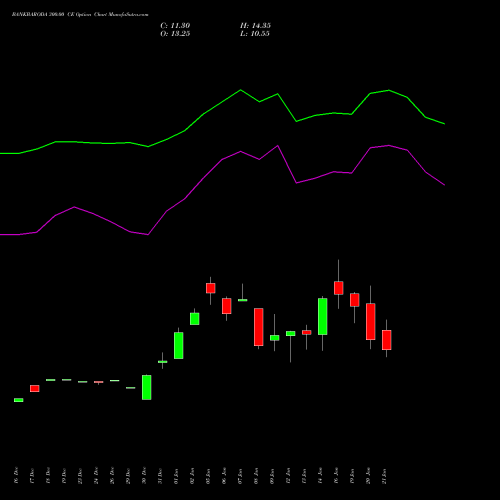Click the tall green candle for 14 Jan
Screen dimensions: 500x500
[323, 316]
